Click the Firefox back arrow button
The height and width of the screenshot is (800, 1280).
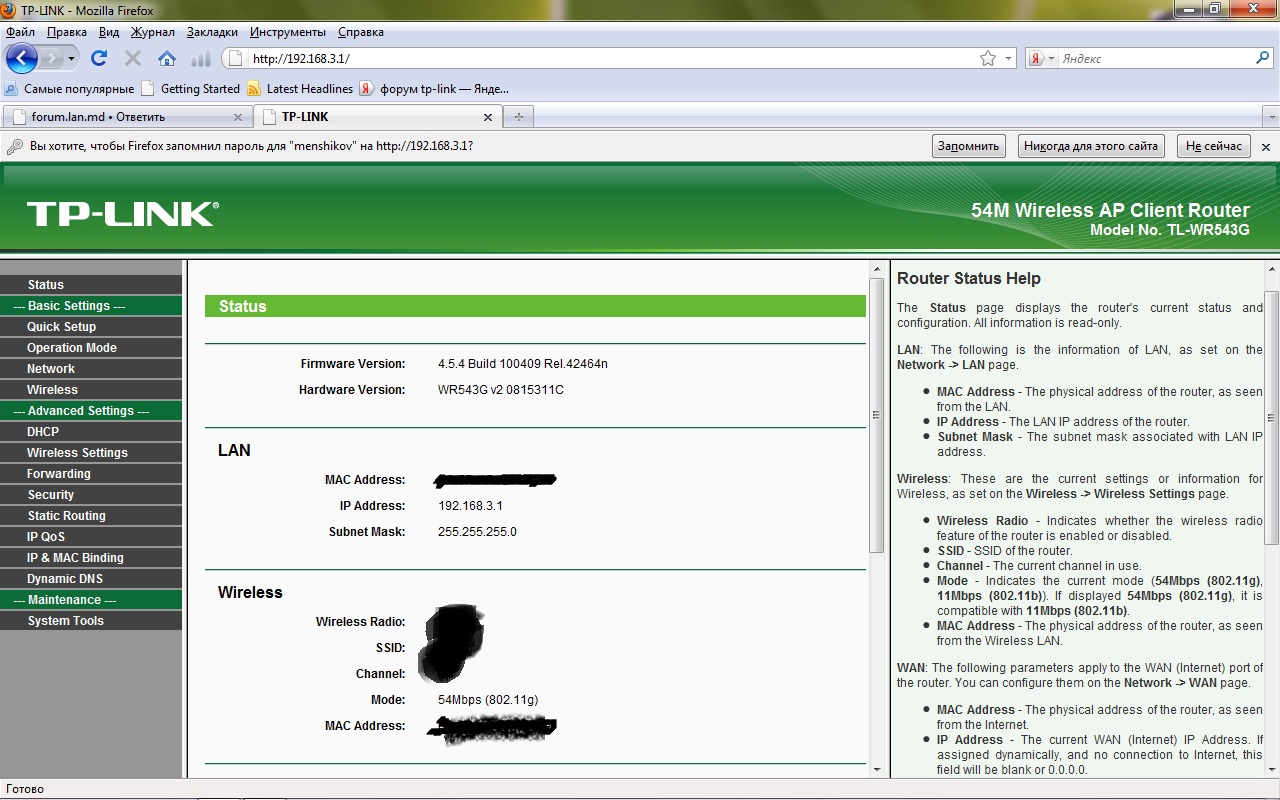[22, 59]
